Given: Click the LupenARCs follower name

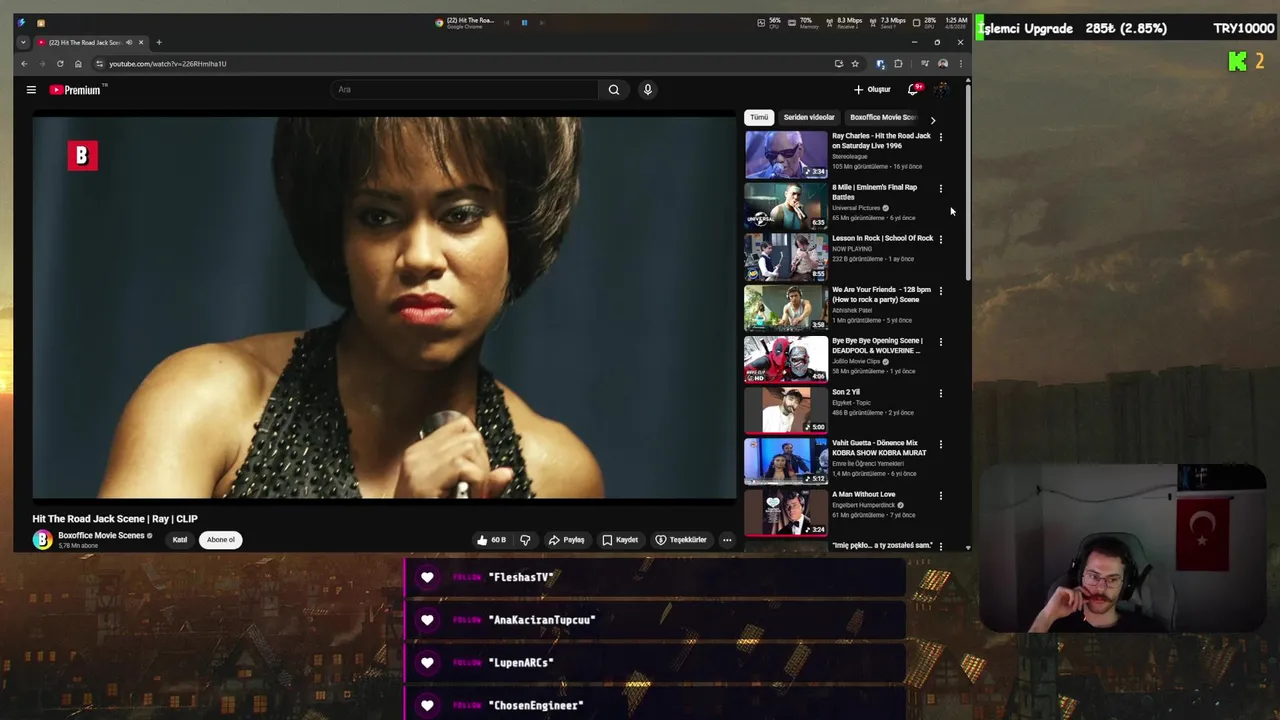Looking at the screenshot, I should click(521, 663).
